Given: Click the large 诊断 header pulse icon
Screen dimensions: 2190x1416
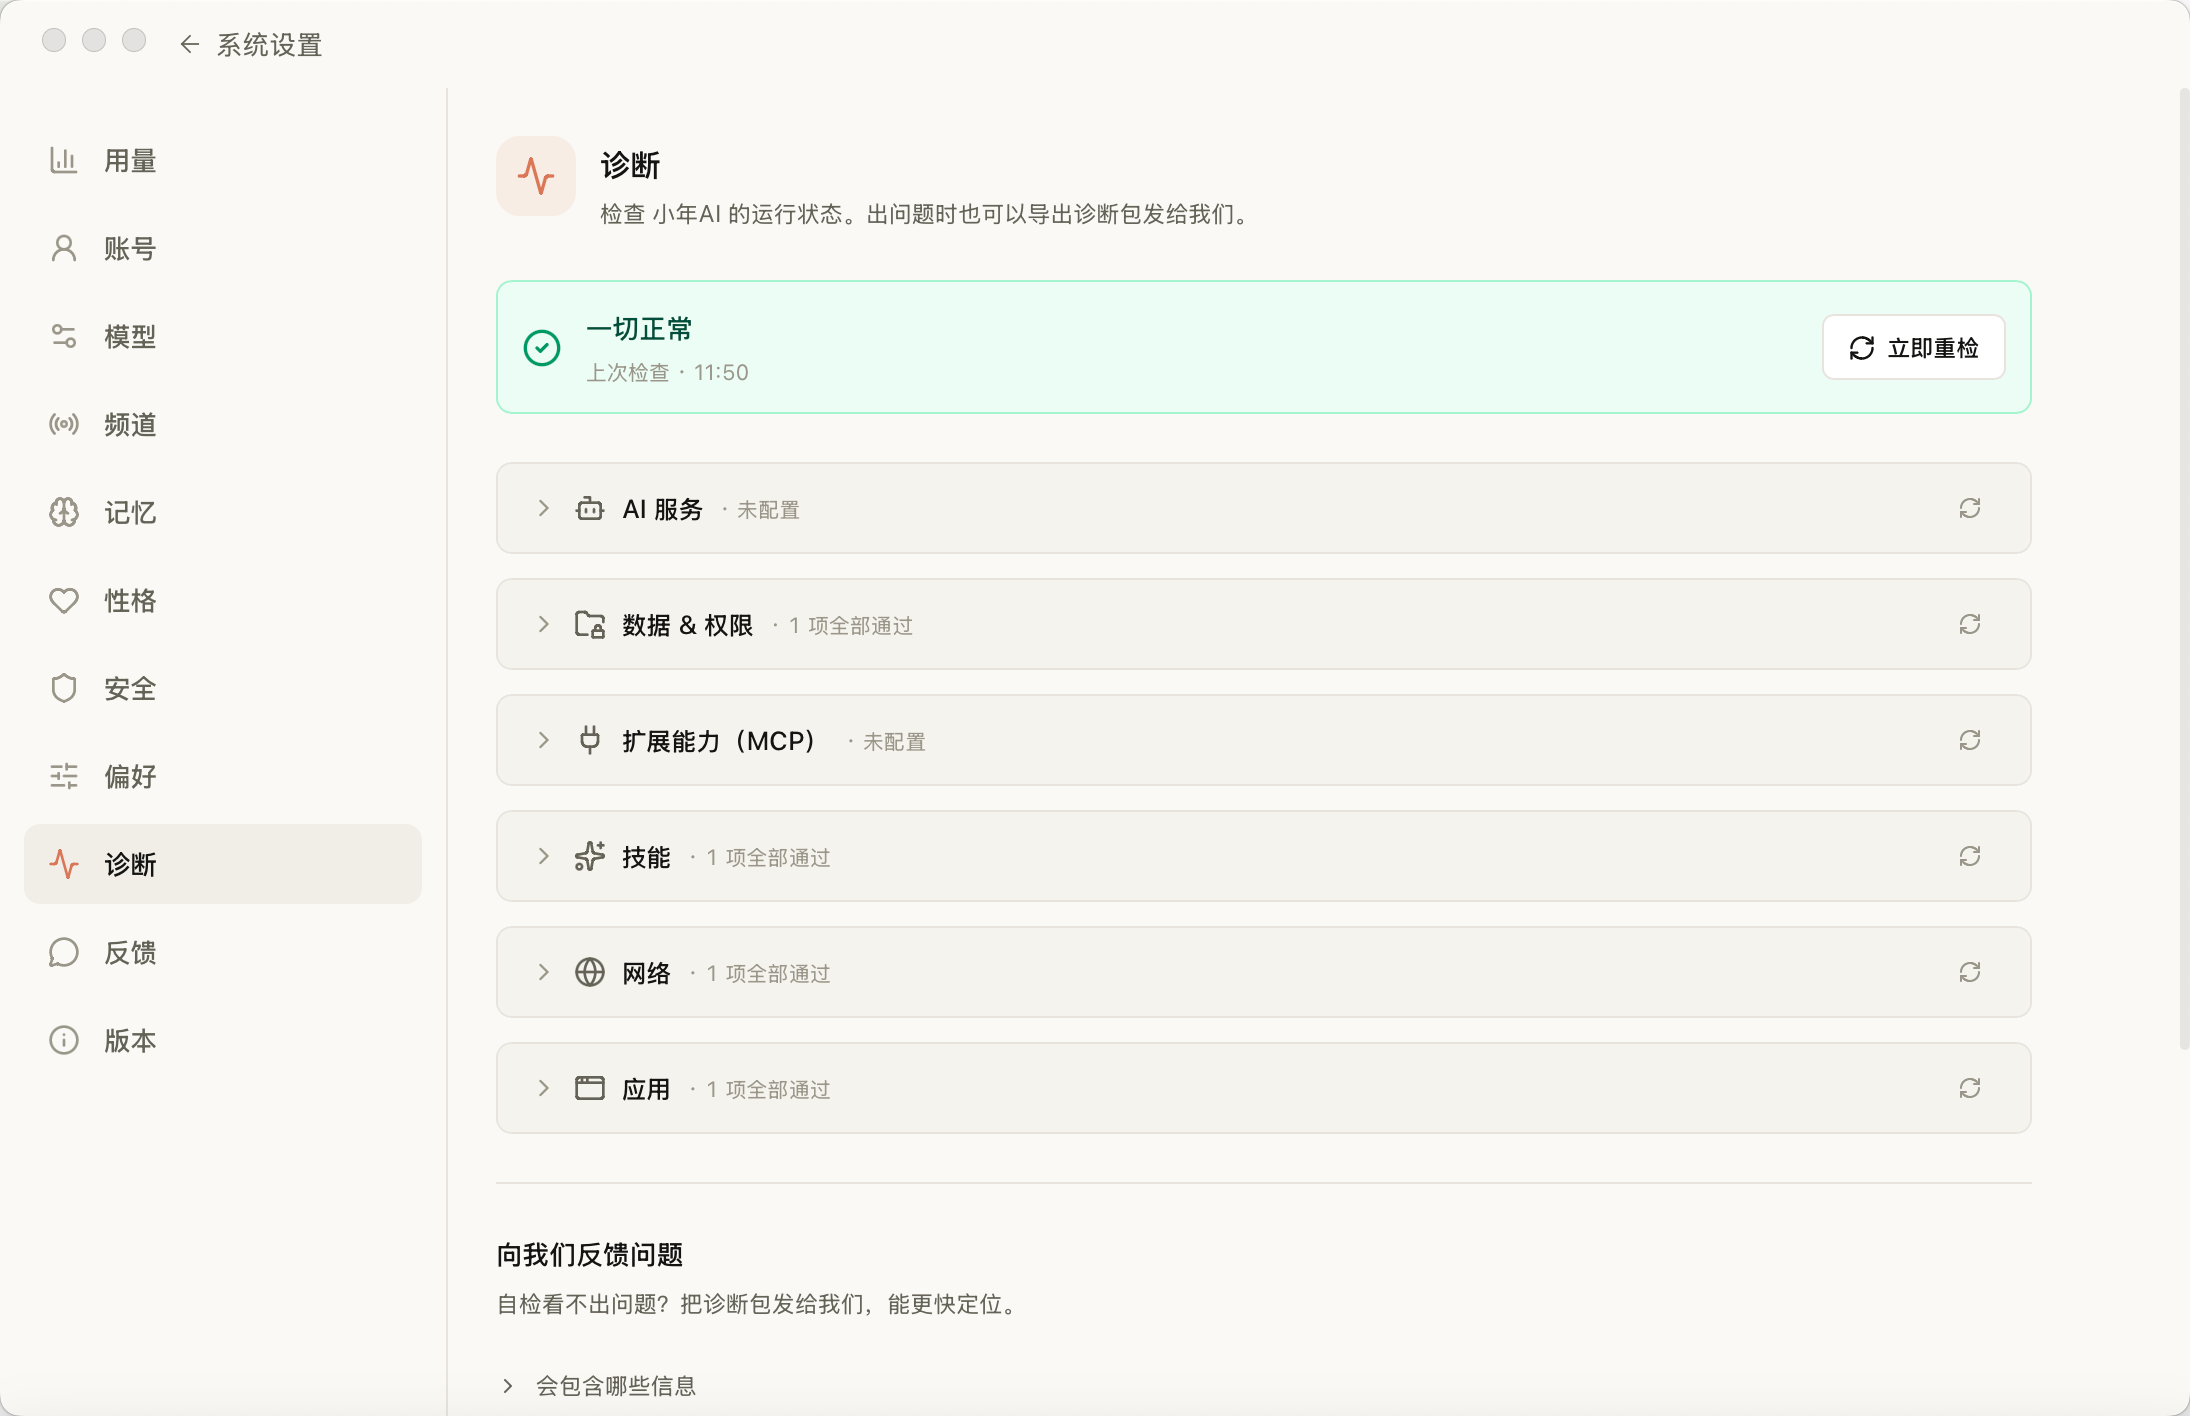Looking at the screenshot, I should [536, 176].
